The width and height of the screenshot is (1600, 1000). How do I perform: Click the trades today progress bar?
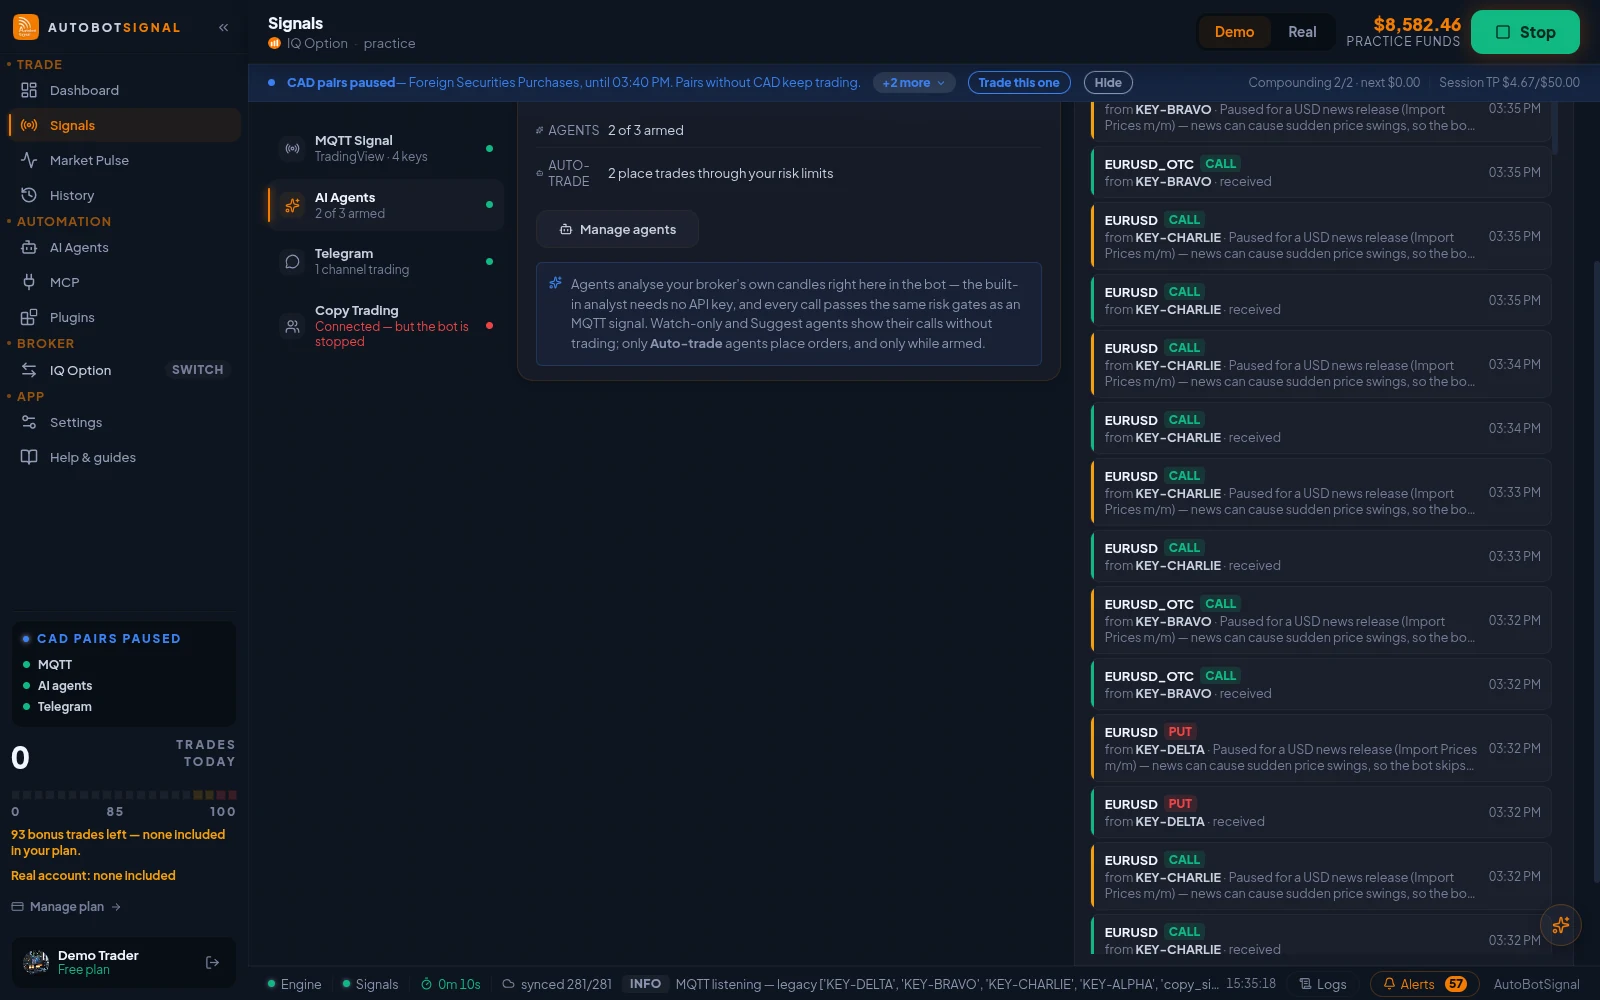tap(123, 795)
